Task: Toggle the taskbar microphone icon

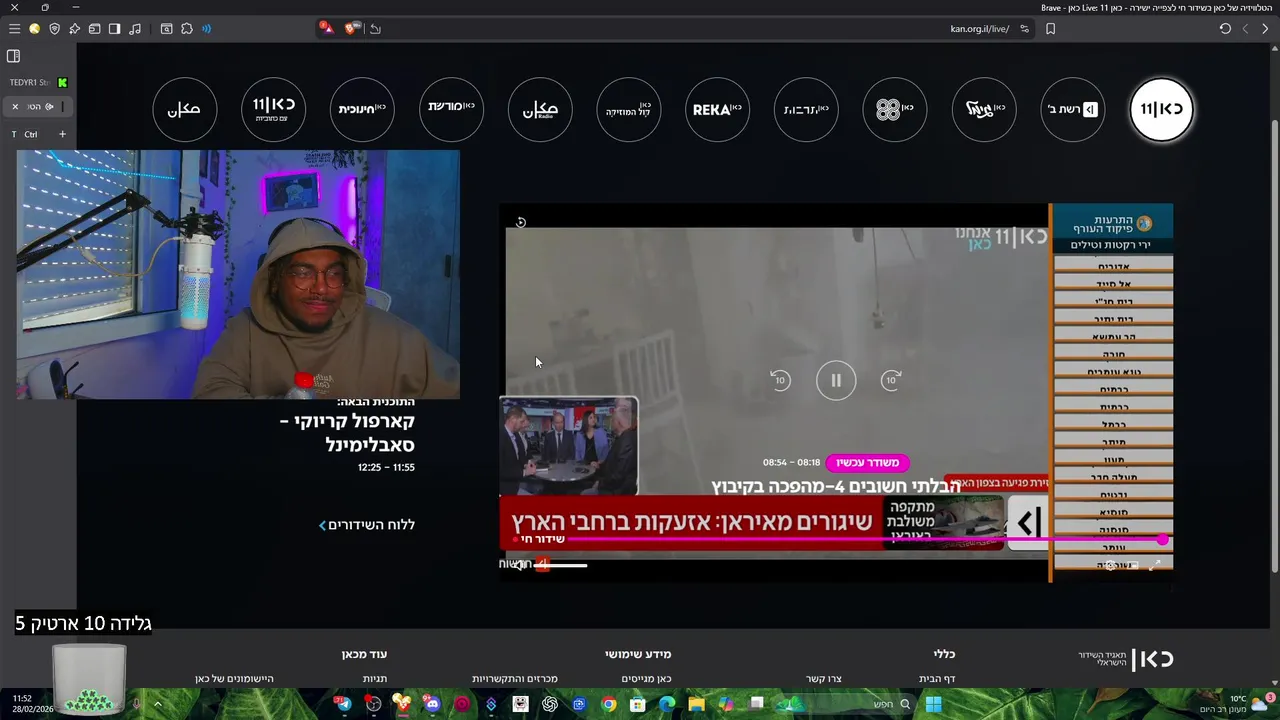Action: (137, 704)
